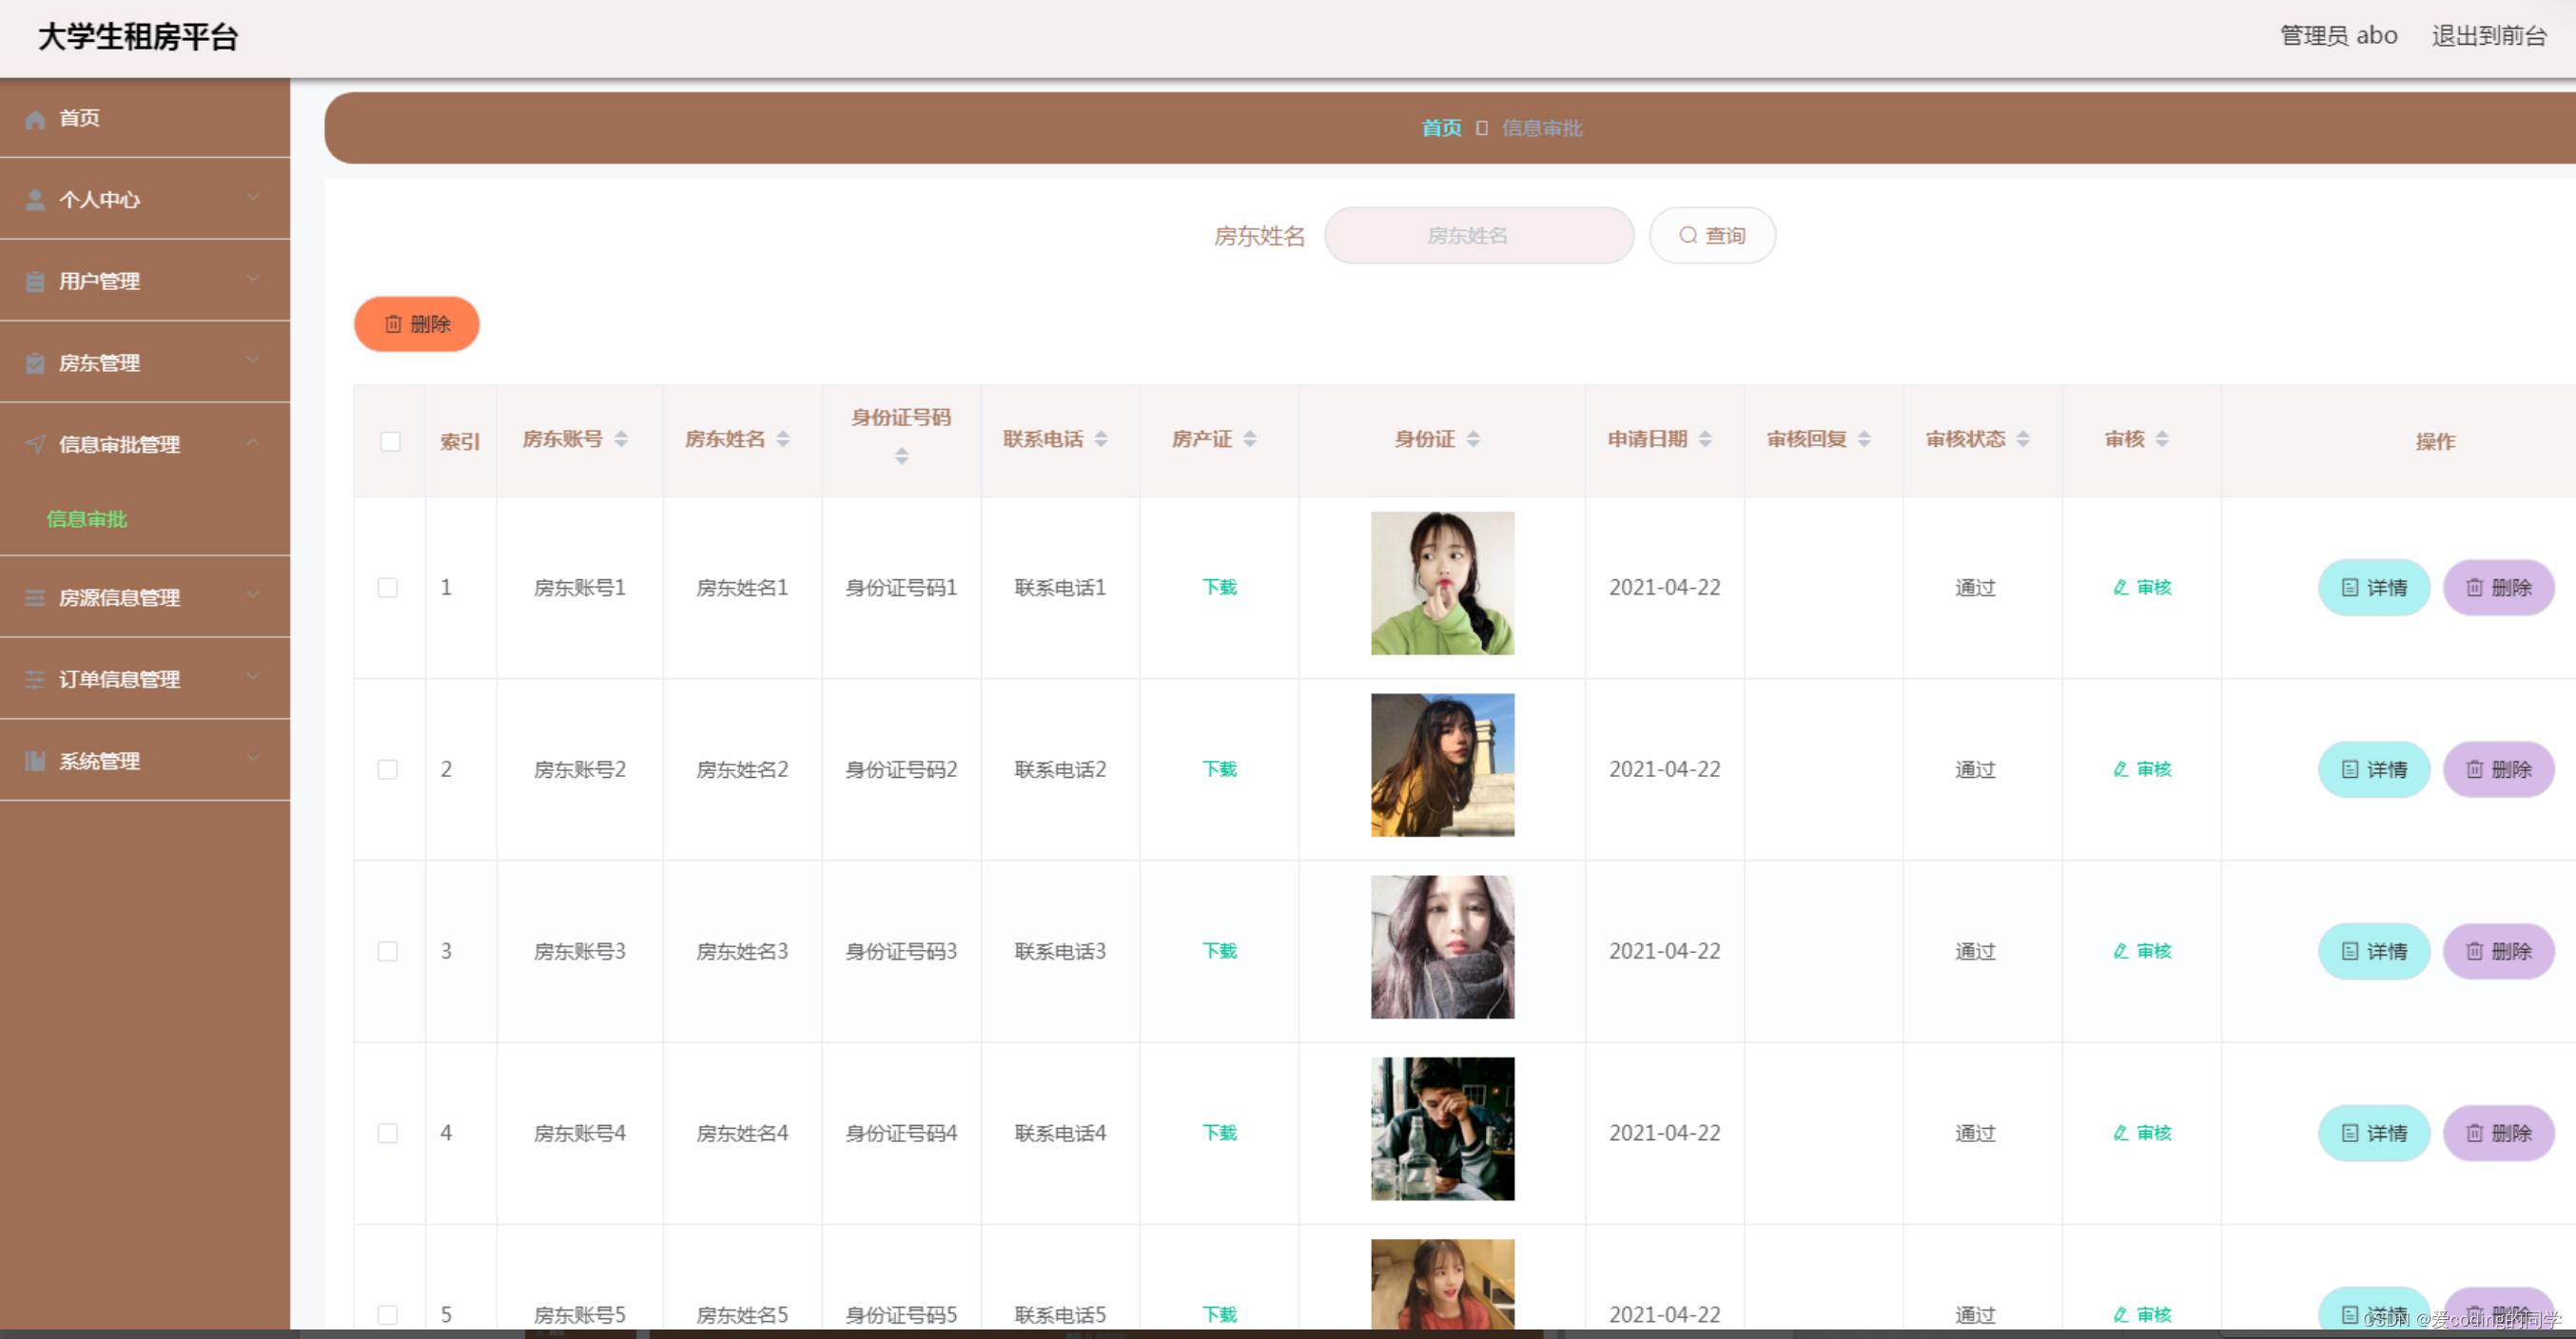Image resolution: width=2576 pixels, height=1339 pixels.
Task: Click the 系统管理 sidebar icon
Action: (x=35, y=761)
